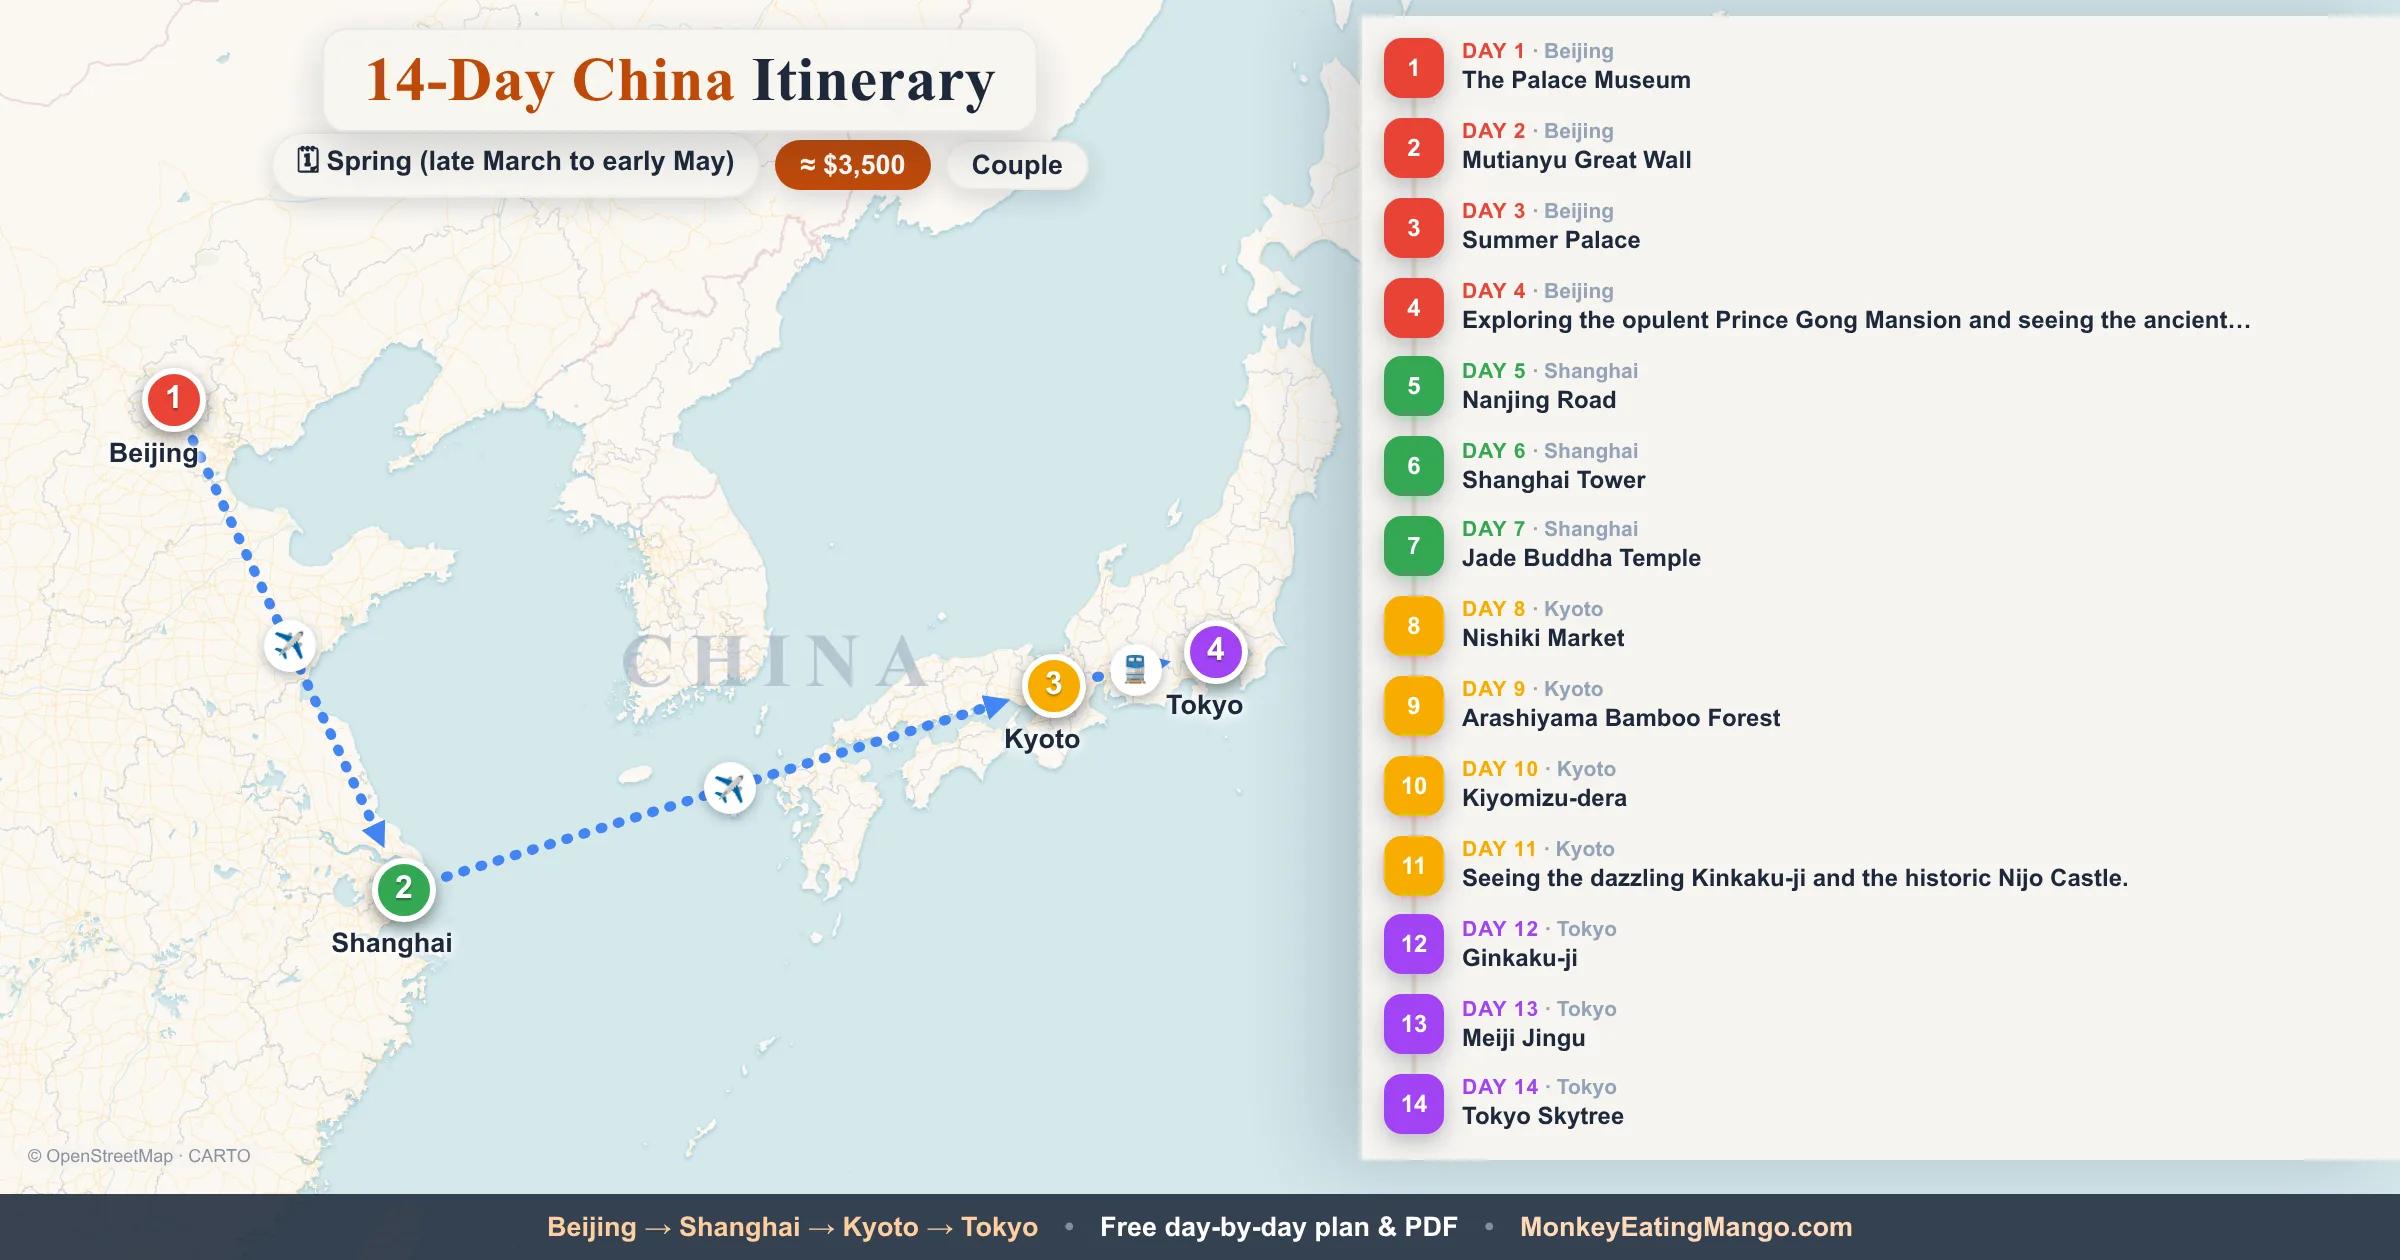This screenshot has width=2400, height=1260.
Task: Open the MonkeyEatingMango.com link
Action: (x=1686, y=1227)
